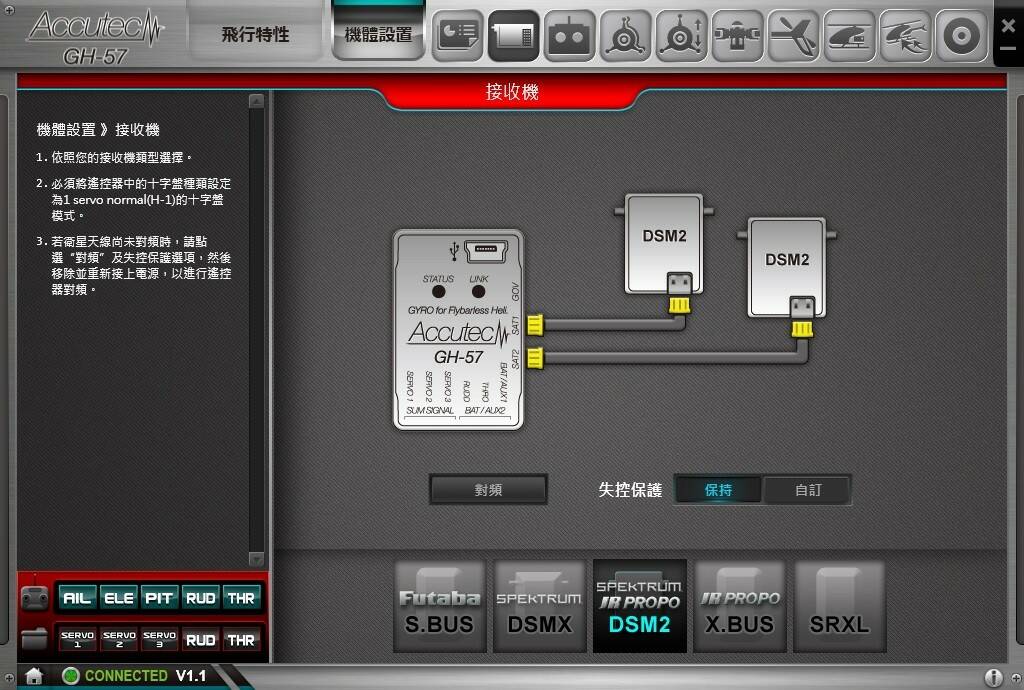Open the 飛行特性 tab
The height and width of the screenshot is (690, 1024).
pyautogui.click(x=255, y=34)
